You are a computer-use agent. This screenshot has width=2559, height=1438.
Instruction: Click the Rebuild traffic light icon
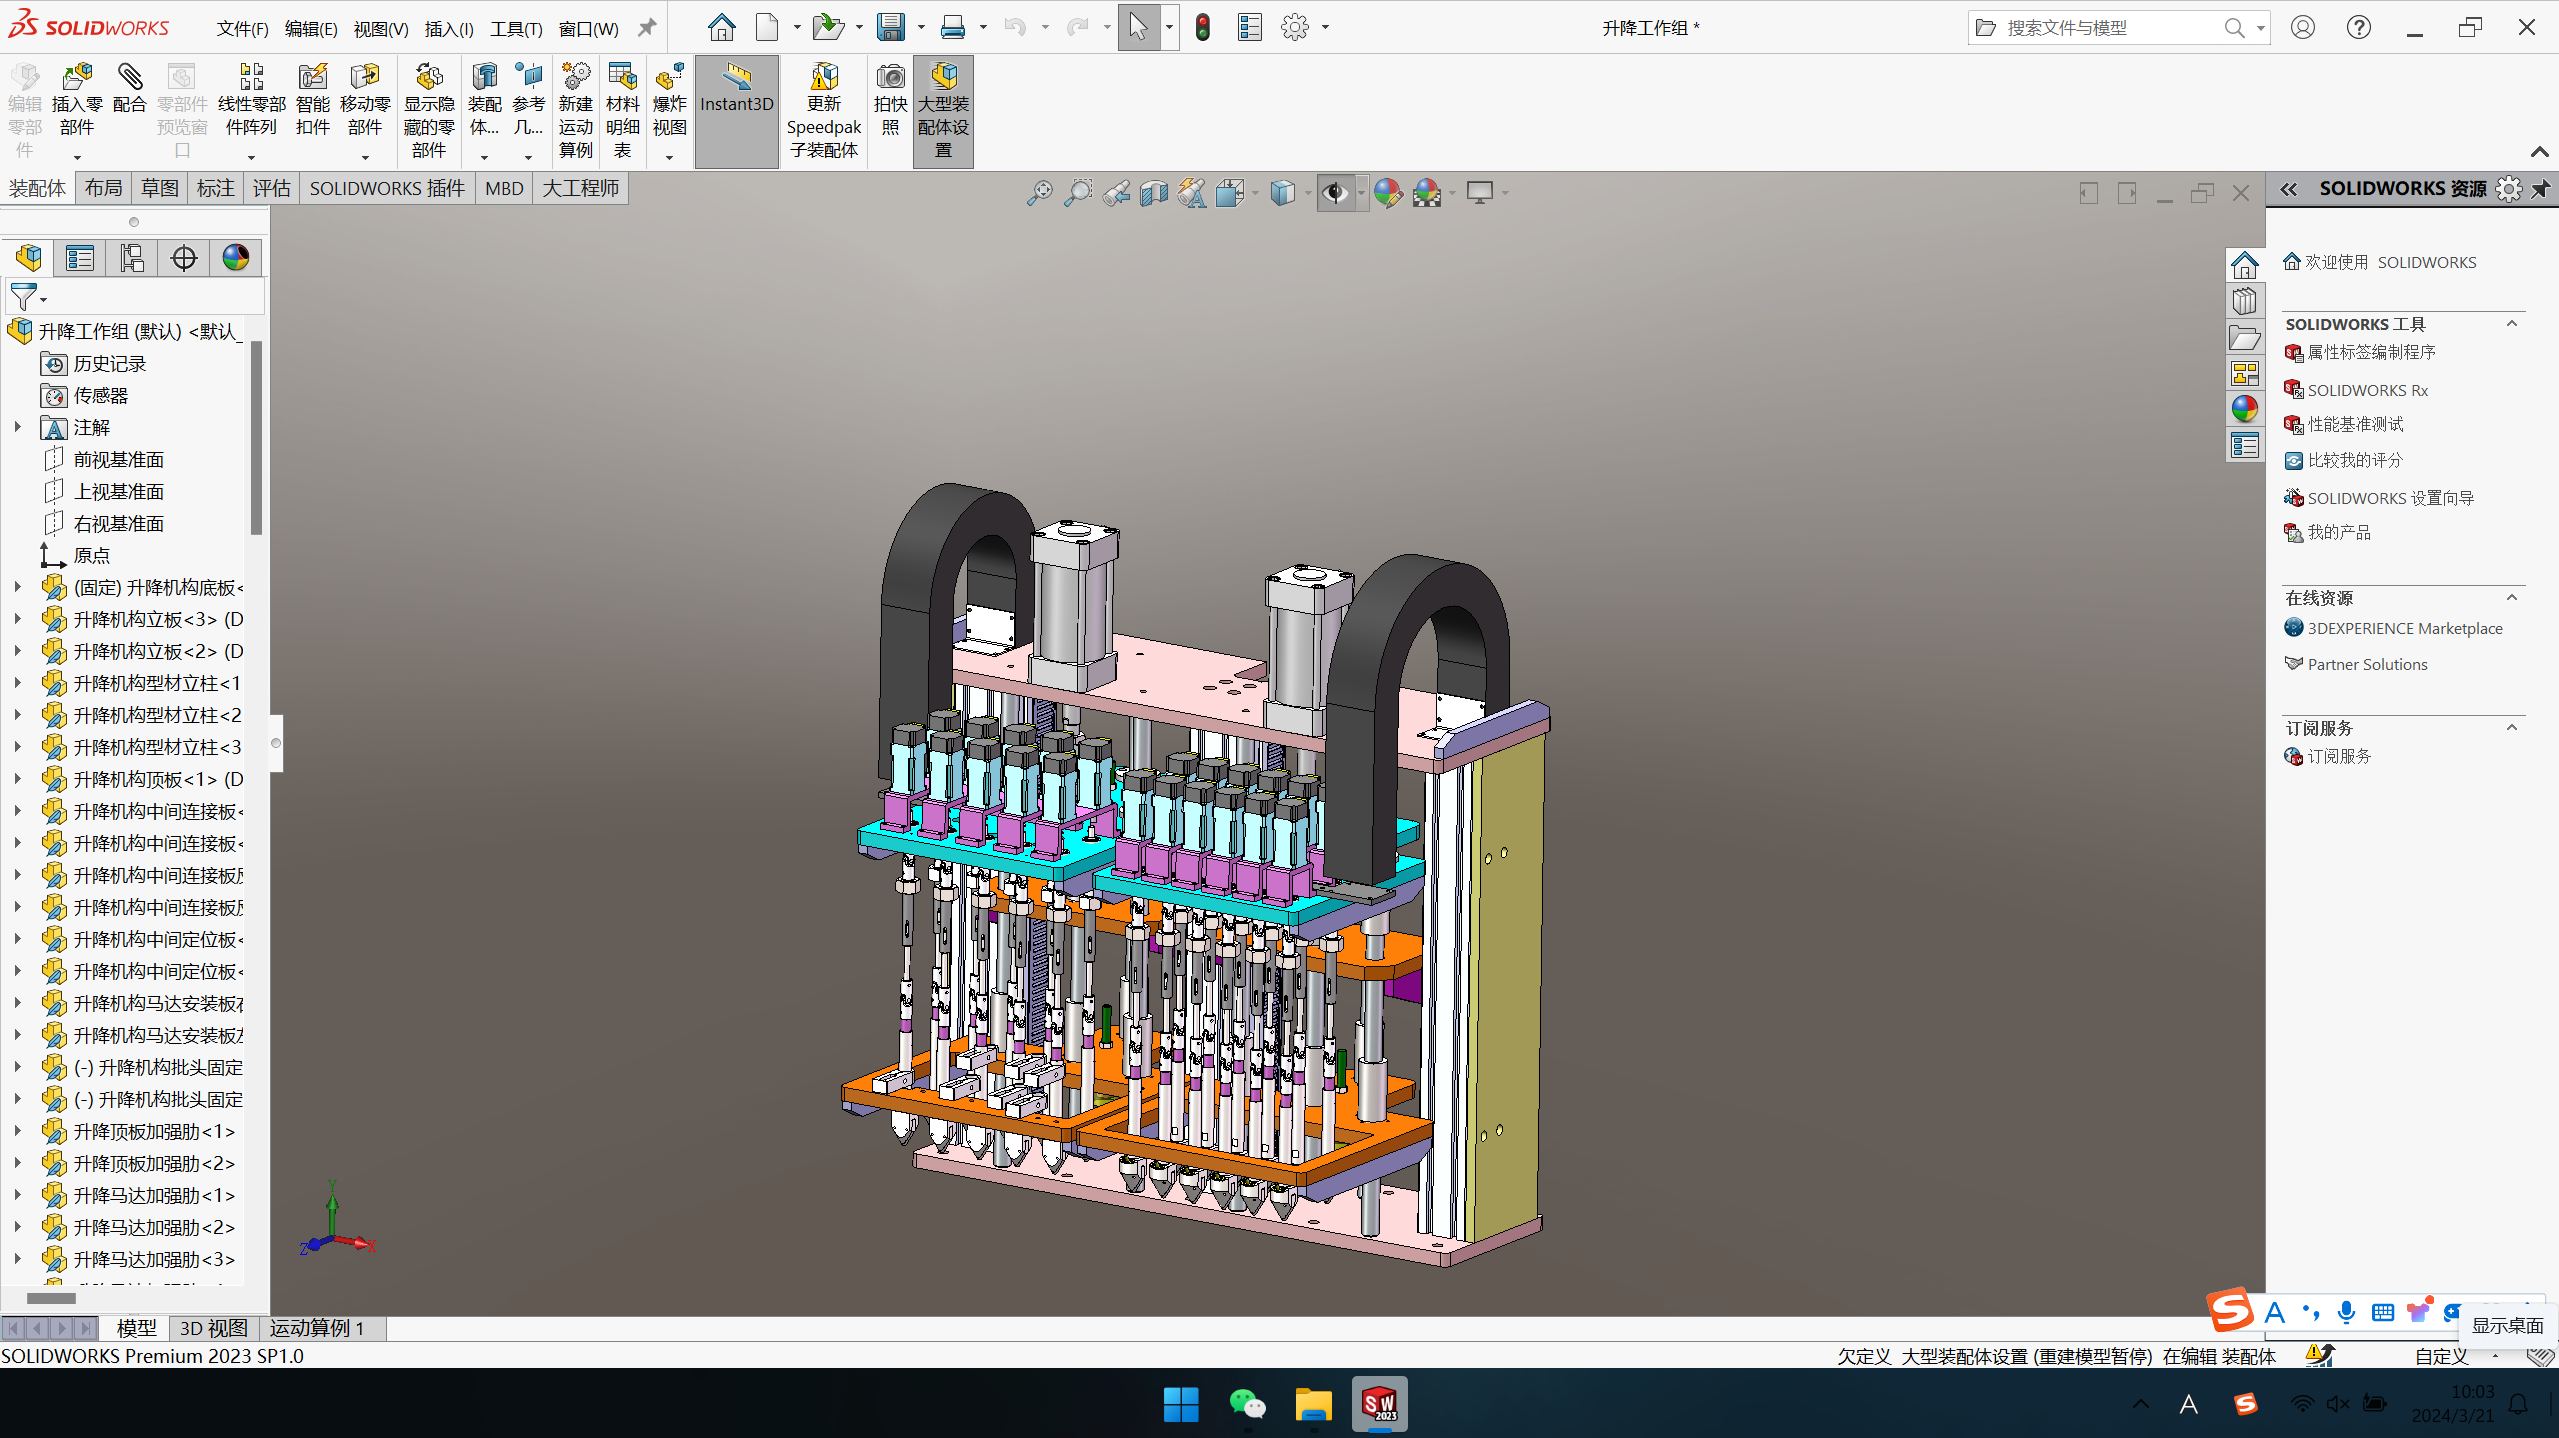pyautogui.click(x=1203, y=28)
